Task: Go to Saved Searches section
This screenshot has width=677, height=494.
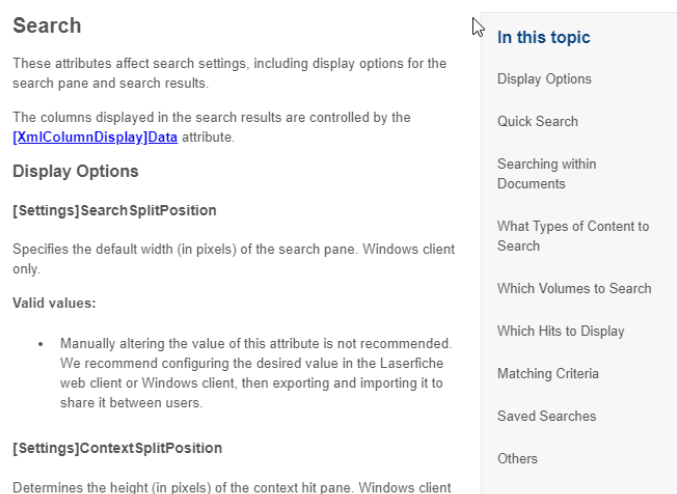Action: click(x=547, y=416)
